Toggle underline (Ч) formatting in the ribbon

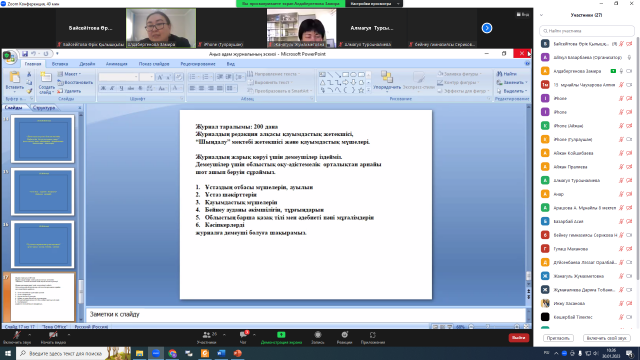click(121, 88)
